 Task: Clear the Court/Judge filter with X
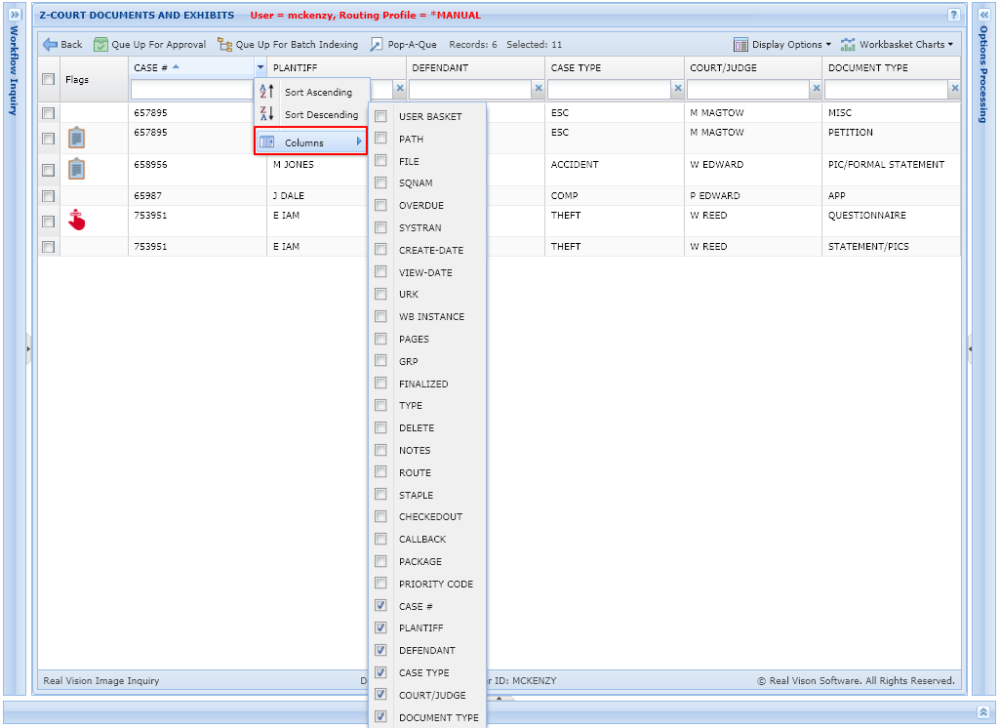point(816,89)
